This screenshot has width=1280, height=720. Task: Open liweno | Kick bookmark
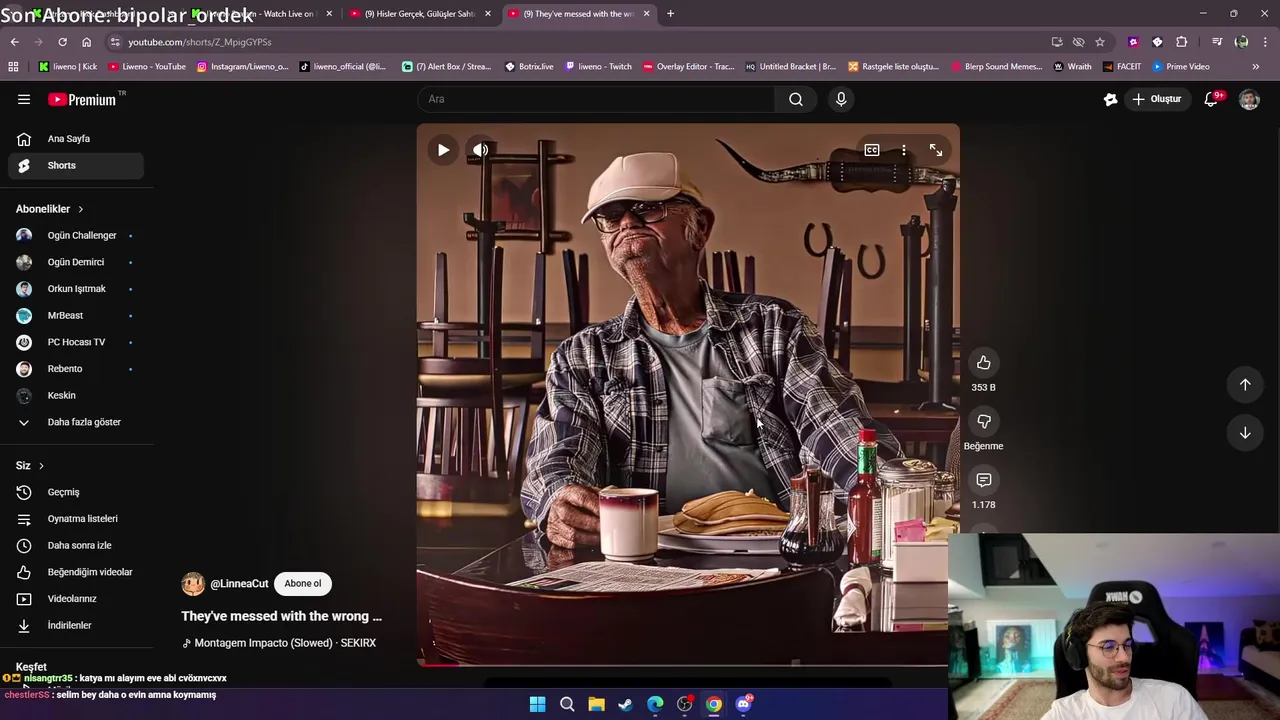[x=68, y=67]
